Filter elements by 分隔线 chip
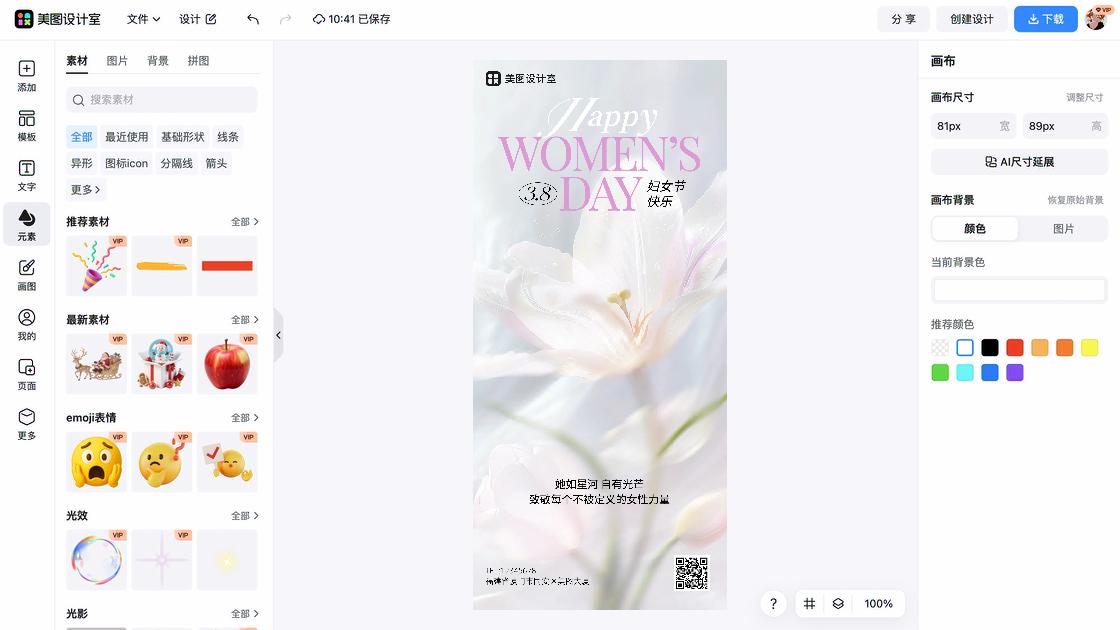This screenshot has height=630, width=1120. [x=176, y=163]
